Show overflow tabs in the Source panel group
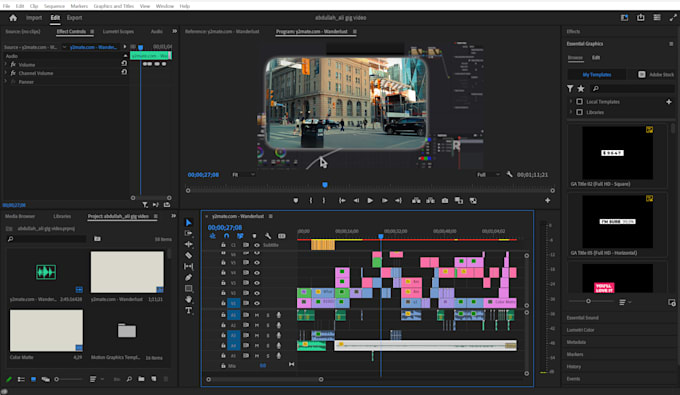680x395 pixels. point(174,31)
